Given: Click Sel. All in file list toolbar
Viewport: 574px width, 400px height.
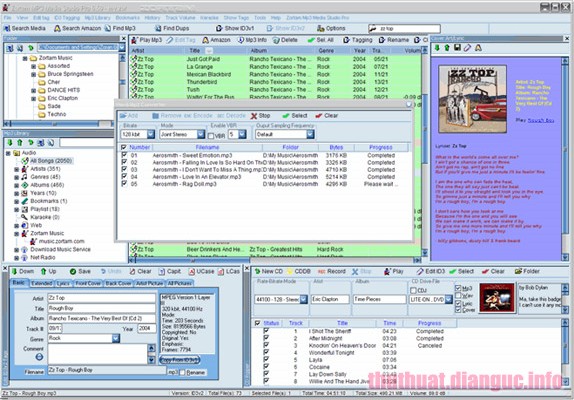Looking at the screenshot, I should [320, 40].
